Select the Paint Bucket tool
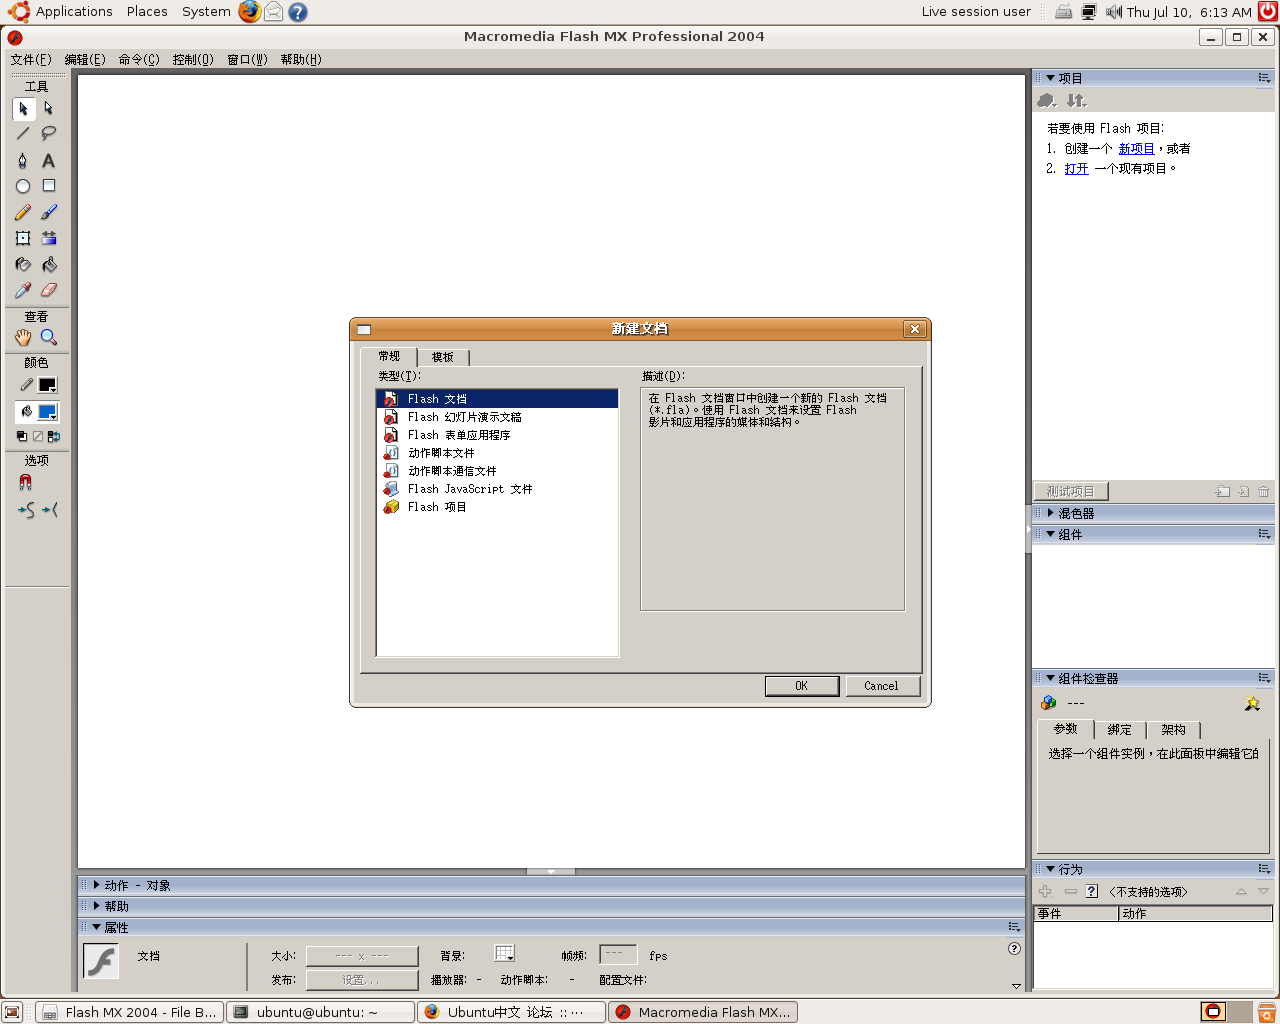 [48, 264]
